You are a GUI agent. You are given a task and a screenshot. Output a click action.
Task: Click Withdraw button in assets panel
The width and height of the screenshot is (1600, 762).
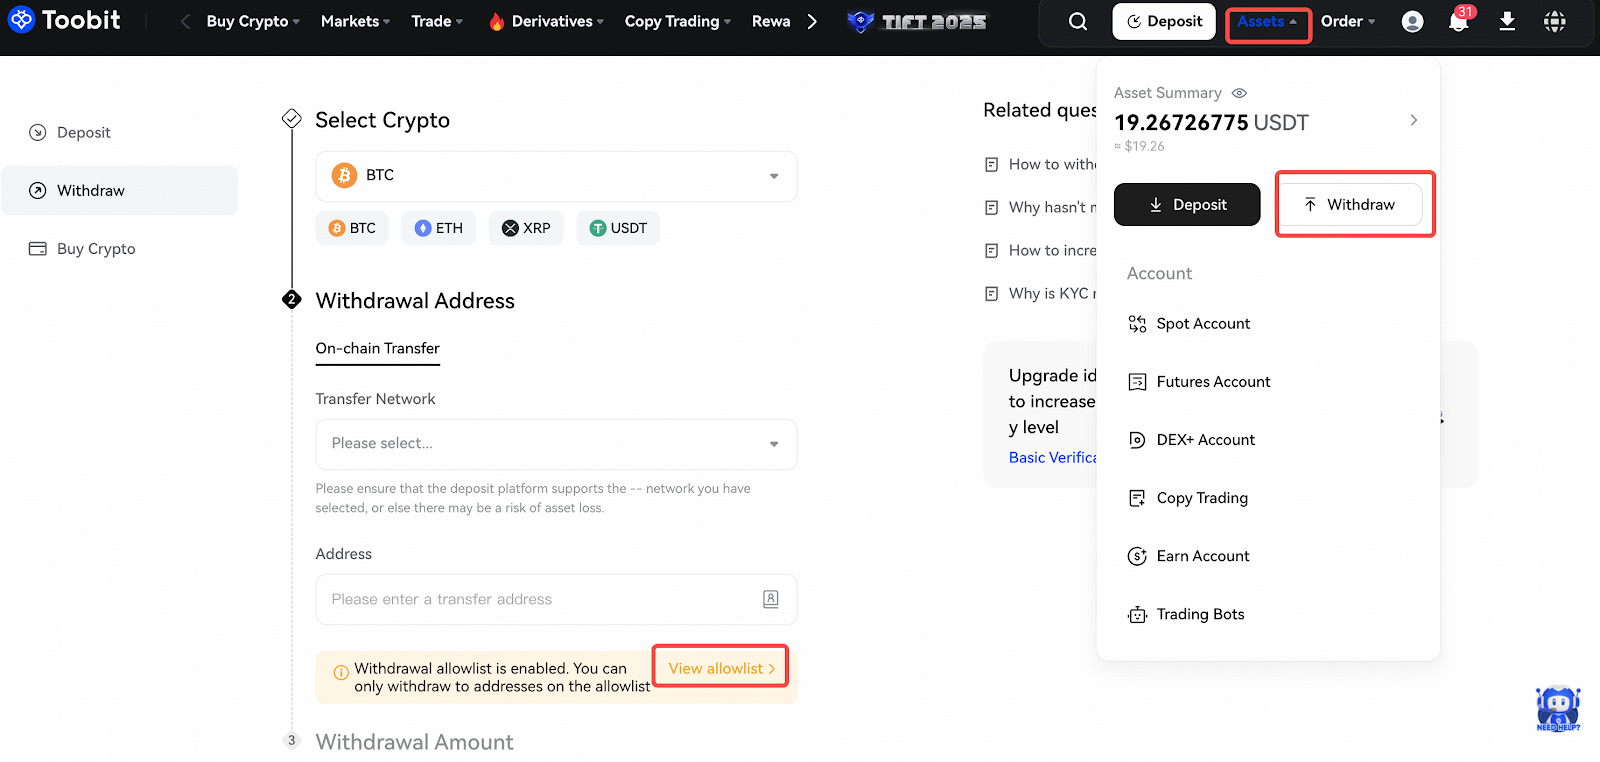[x=1350, y=204]
